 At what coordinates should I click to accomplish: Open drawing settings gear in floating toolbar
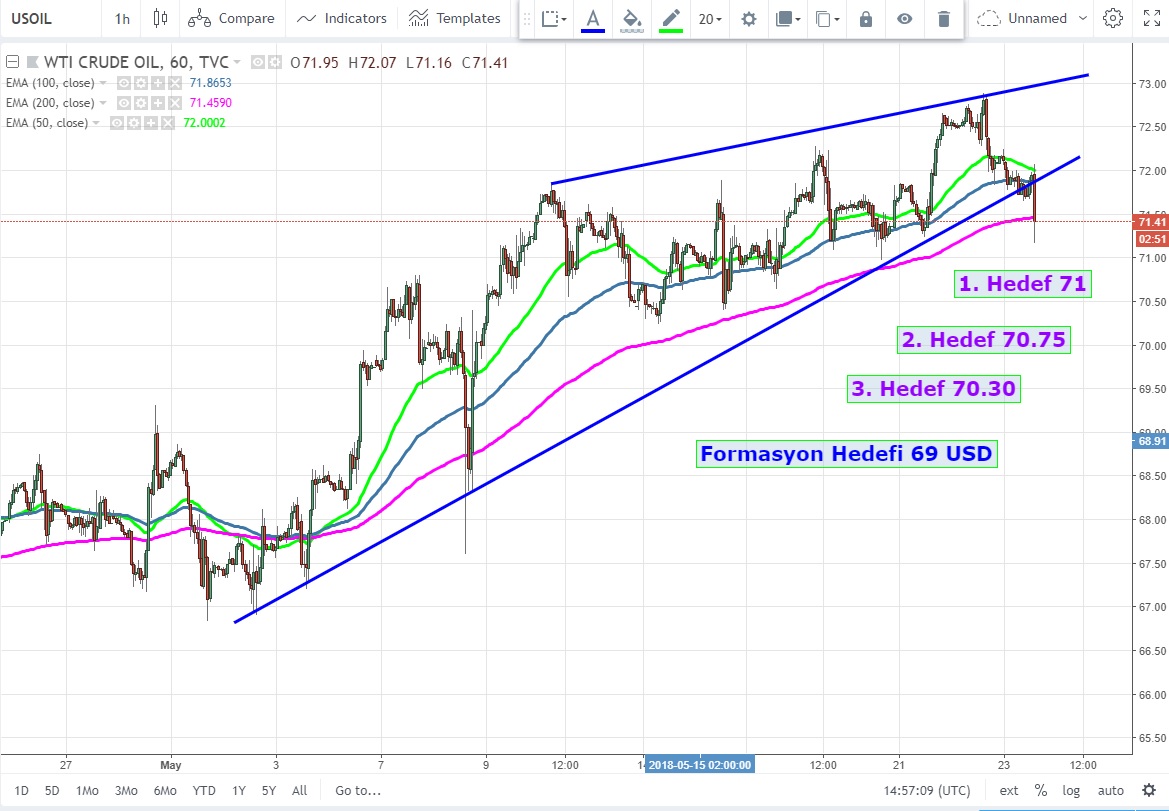click(x=748, y=18)
